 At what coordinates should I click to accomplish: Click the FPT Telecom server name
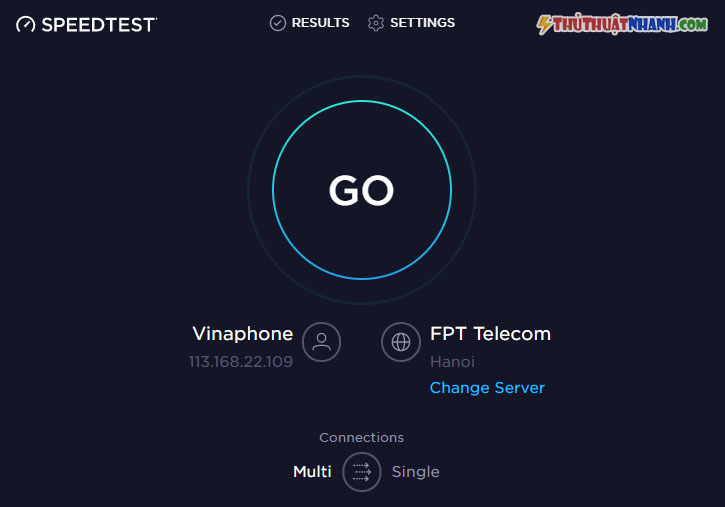(491, 334)
